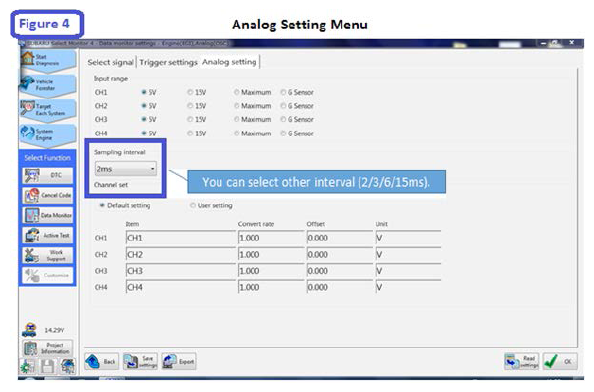Open Vehicle Forester step icon
The height and width of the screenshot is (392, 594).
coord(27,83)
